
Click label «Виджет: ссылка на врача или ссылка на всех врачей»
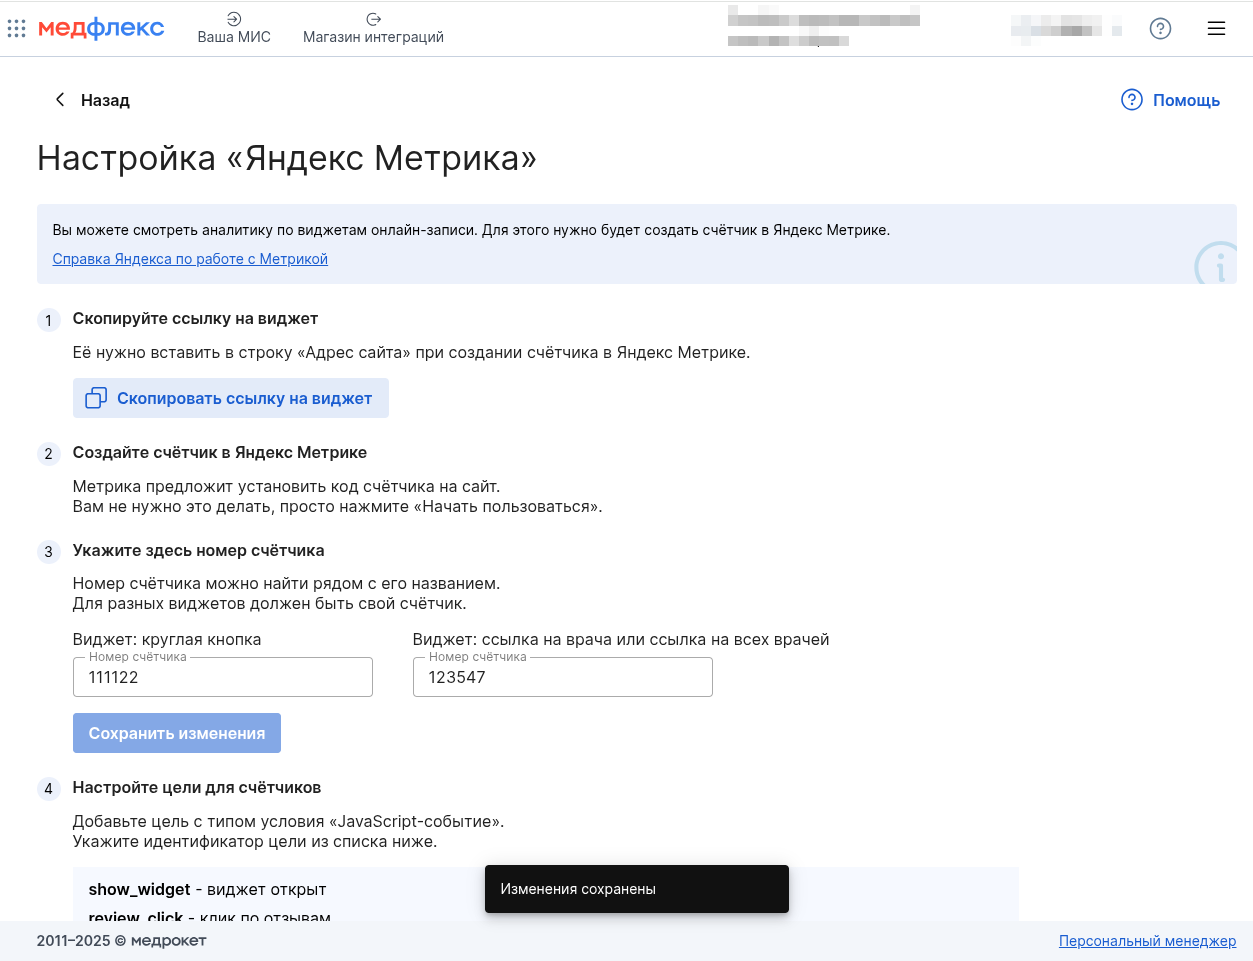(621, 640)
